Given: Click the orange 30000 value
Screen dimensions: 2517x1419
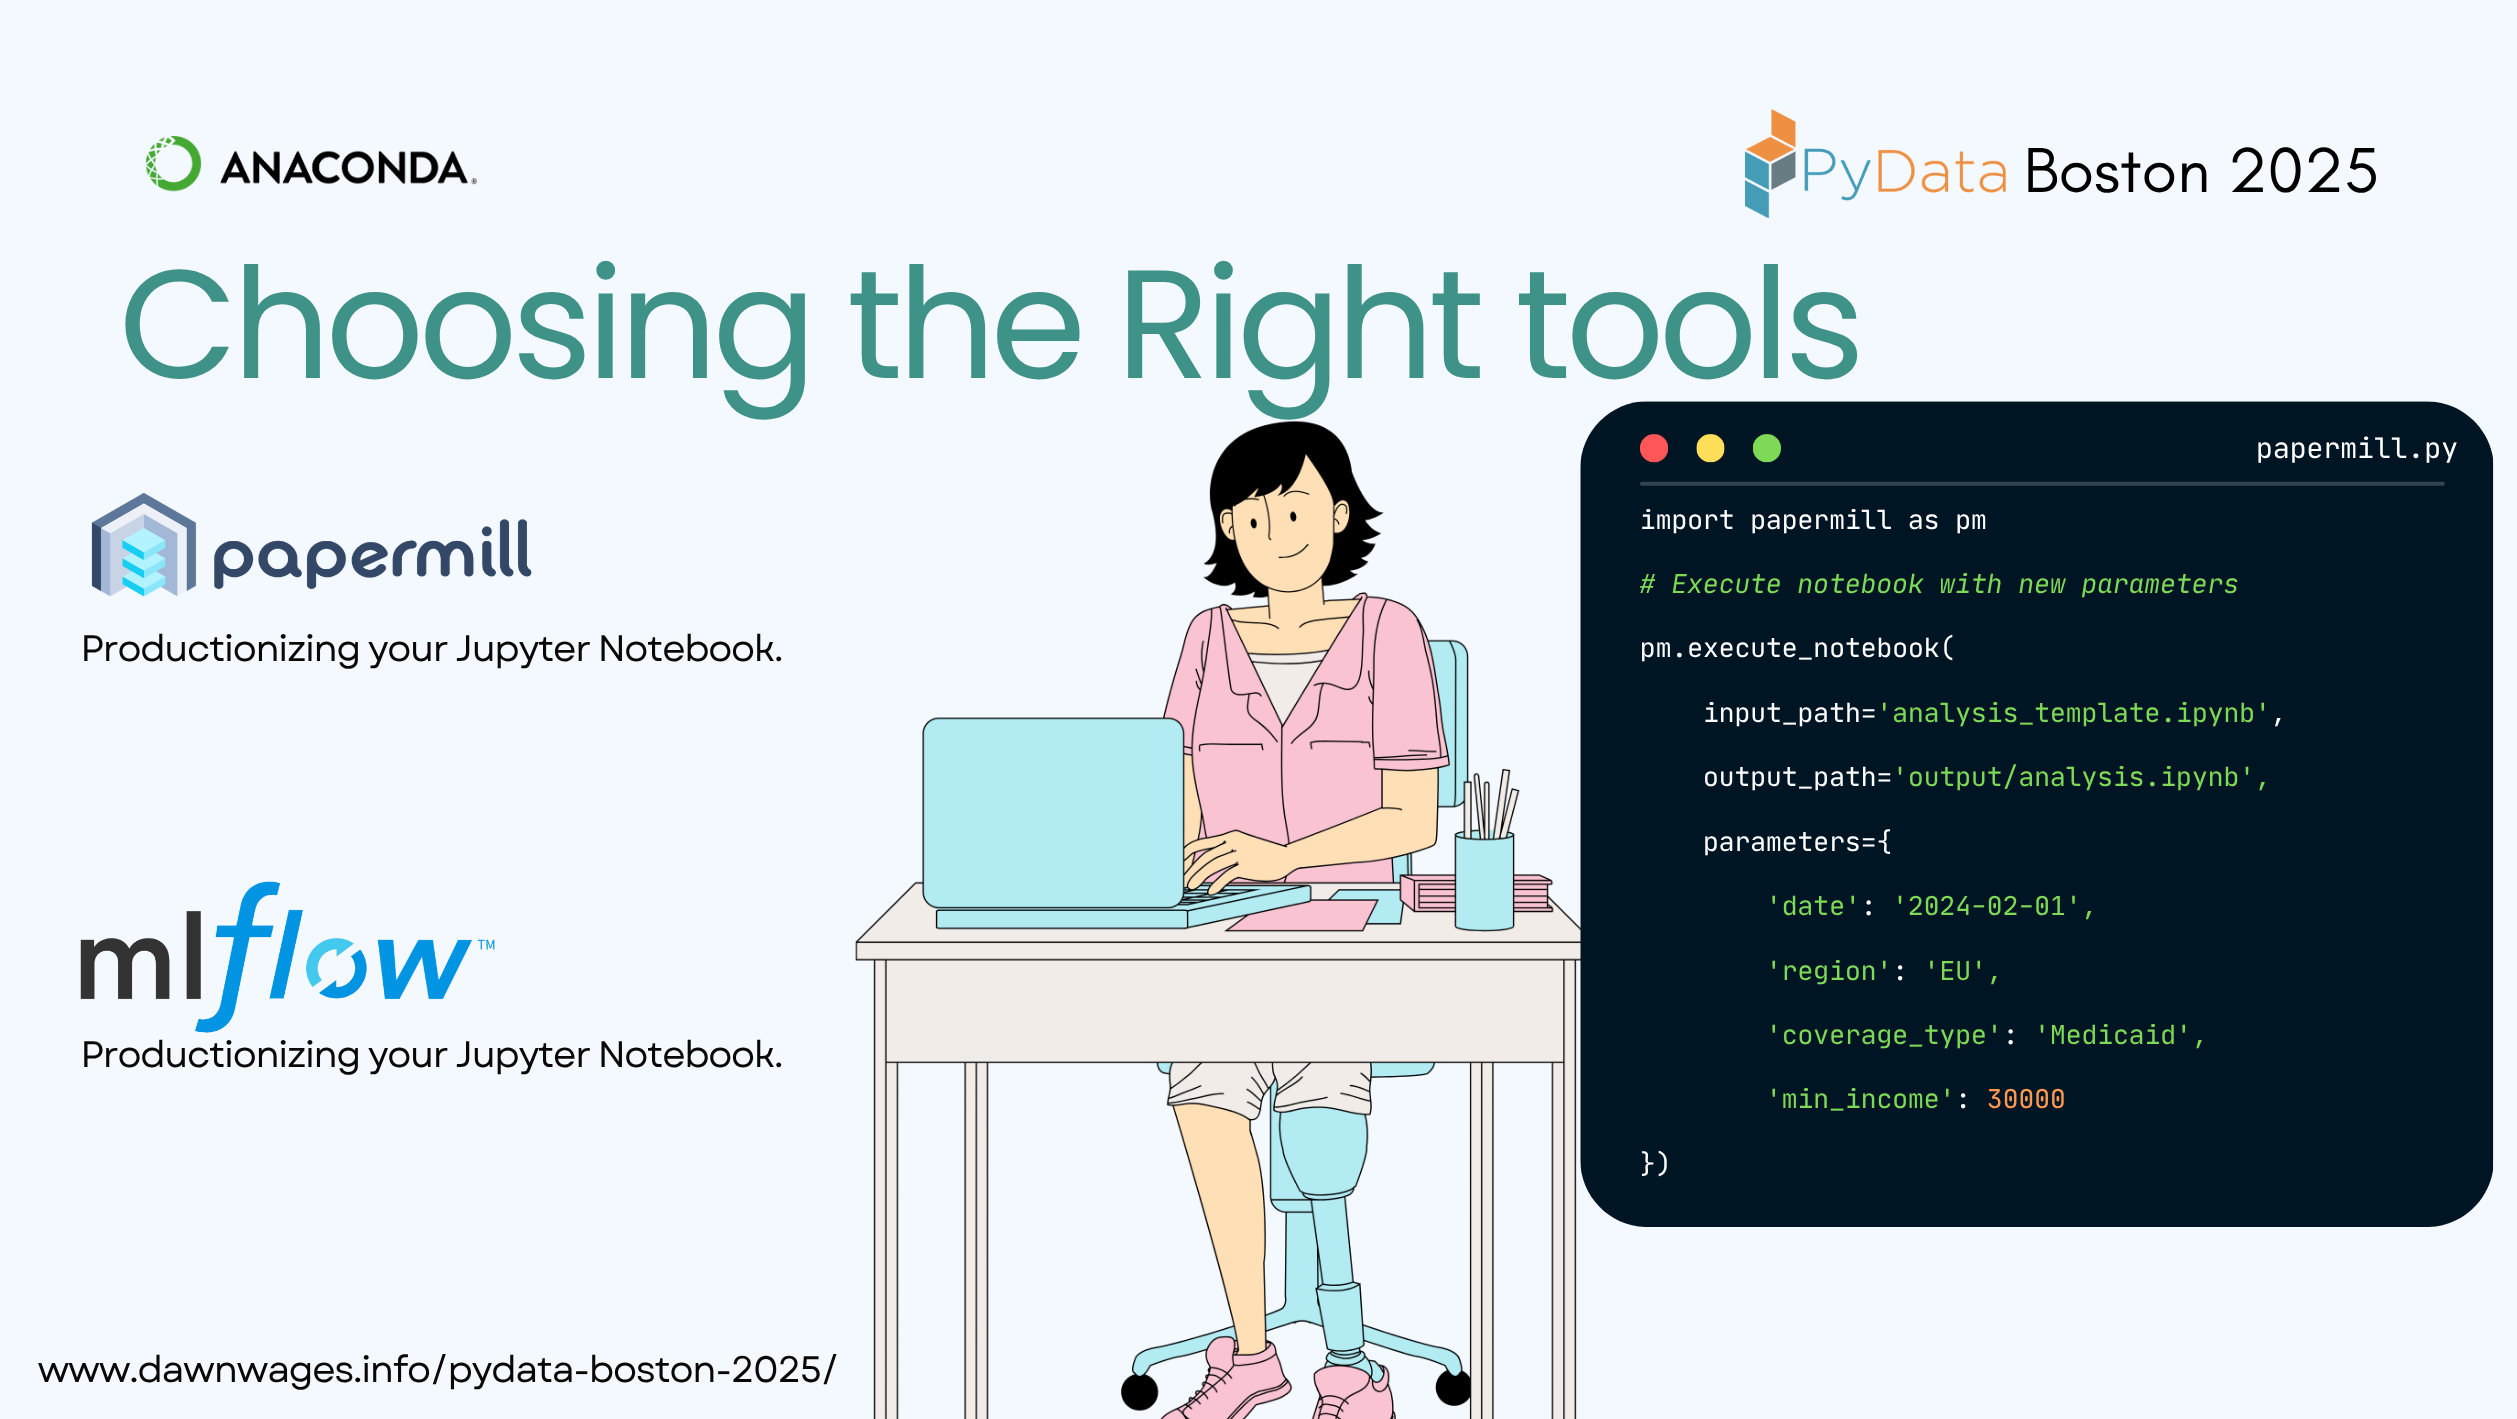Looking at the screenshot, I should click(x=2025, y=1099).
